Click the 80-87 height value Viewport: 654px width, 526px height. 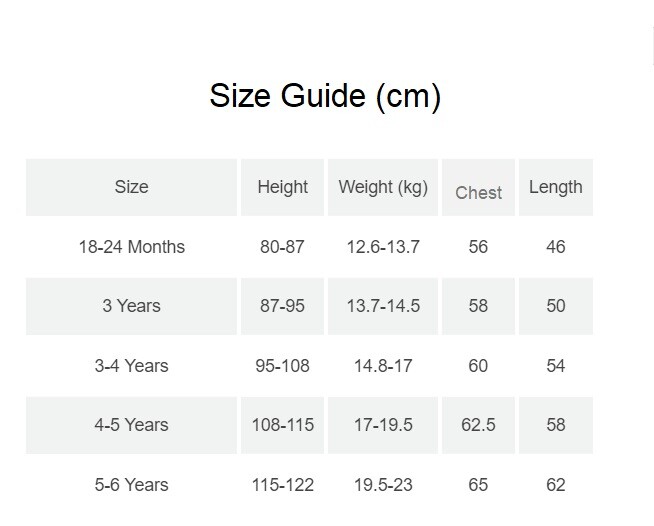282,247
